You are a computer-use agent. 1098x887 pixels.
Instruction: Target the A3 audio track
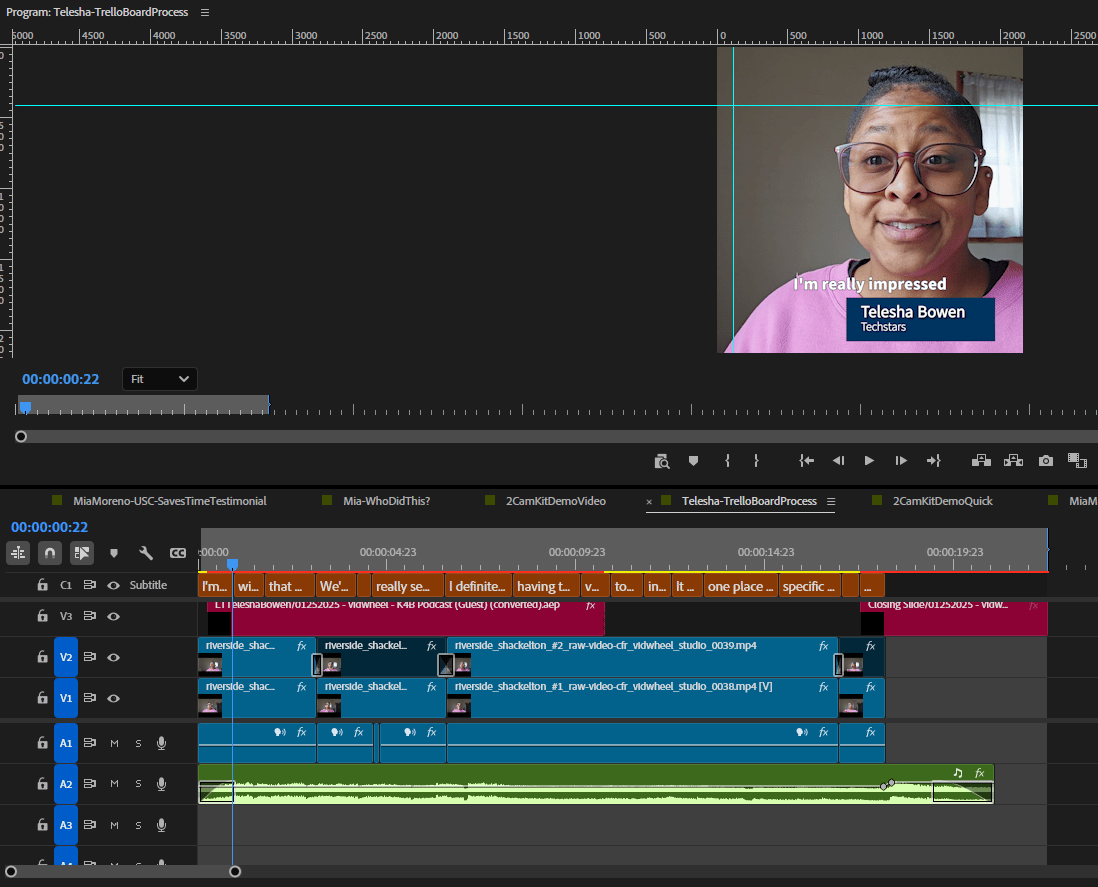[x=66, y=825]
